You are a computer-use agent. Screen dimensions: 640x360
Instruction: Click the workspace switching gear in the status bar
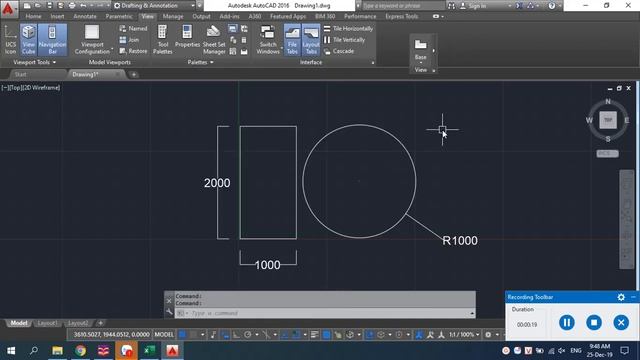coord(488,335)
